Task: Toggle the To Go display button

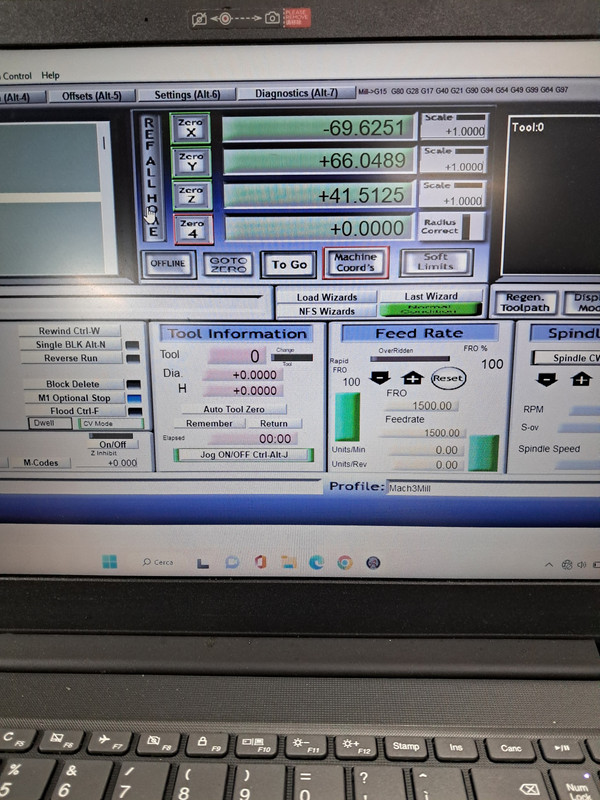Action: click(289, 264)
